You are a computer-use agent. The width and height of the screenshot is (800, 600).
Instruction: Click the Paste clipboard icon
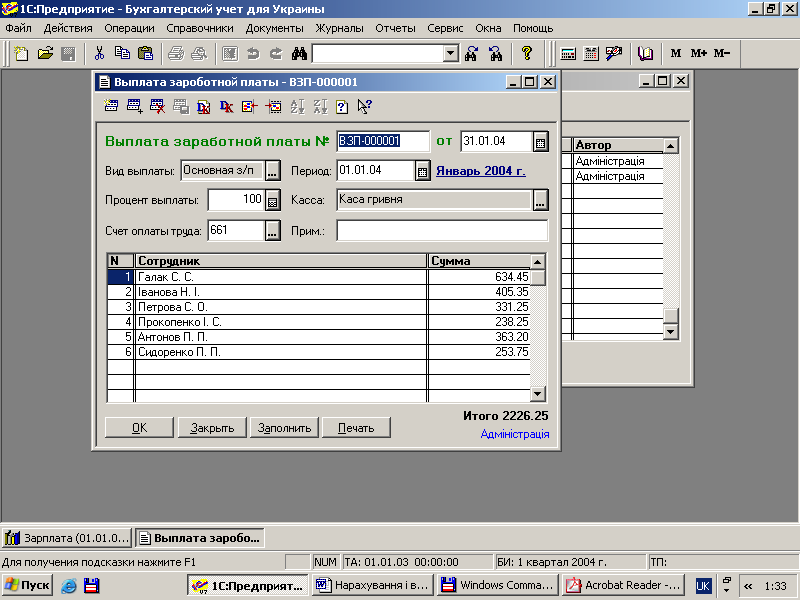[145, 53]
